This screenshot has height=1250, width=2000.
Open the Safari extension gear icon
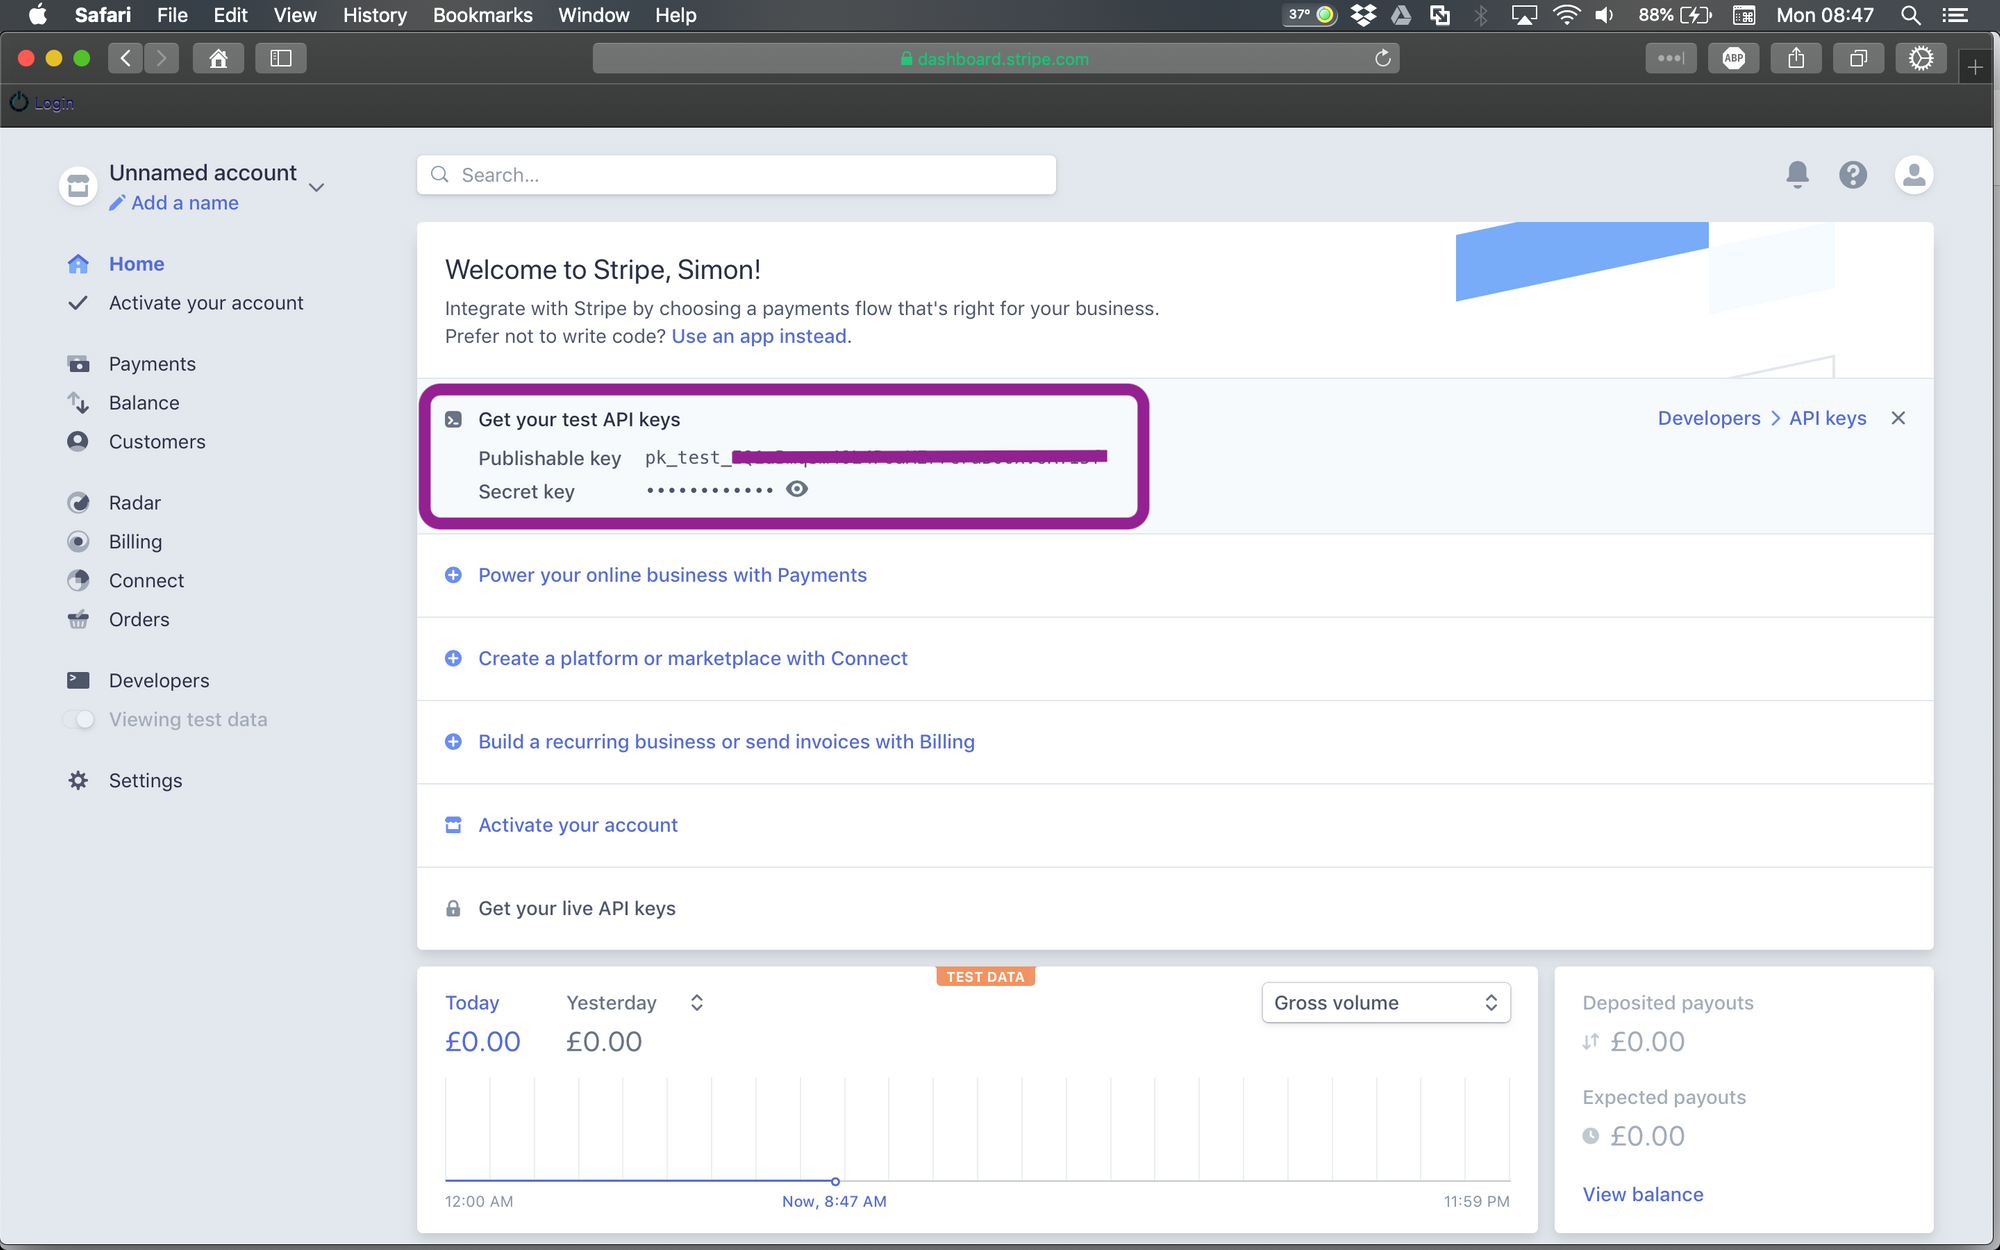coord(1920,58)
